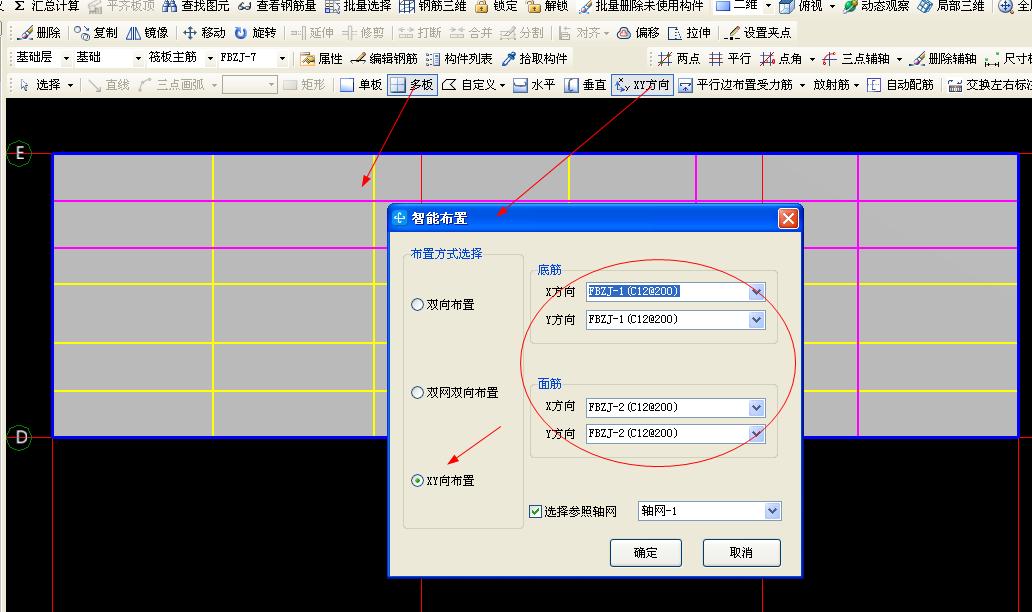Expand 平行边布置受力筋 dropdown

pos(802,86)
